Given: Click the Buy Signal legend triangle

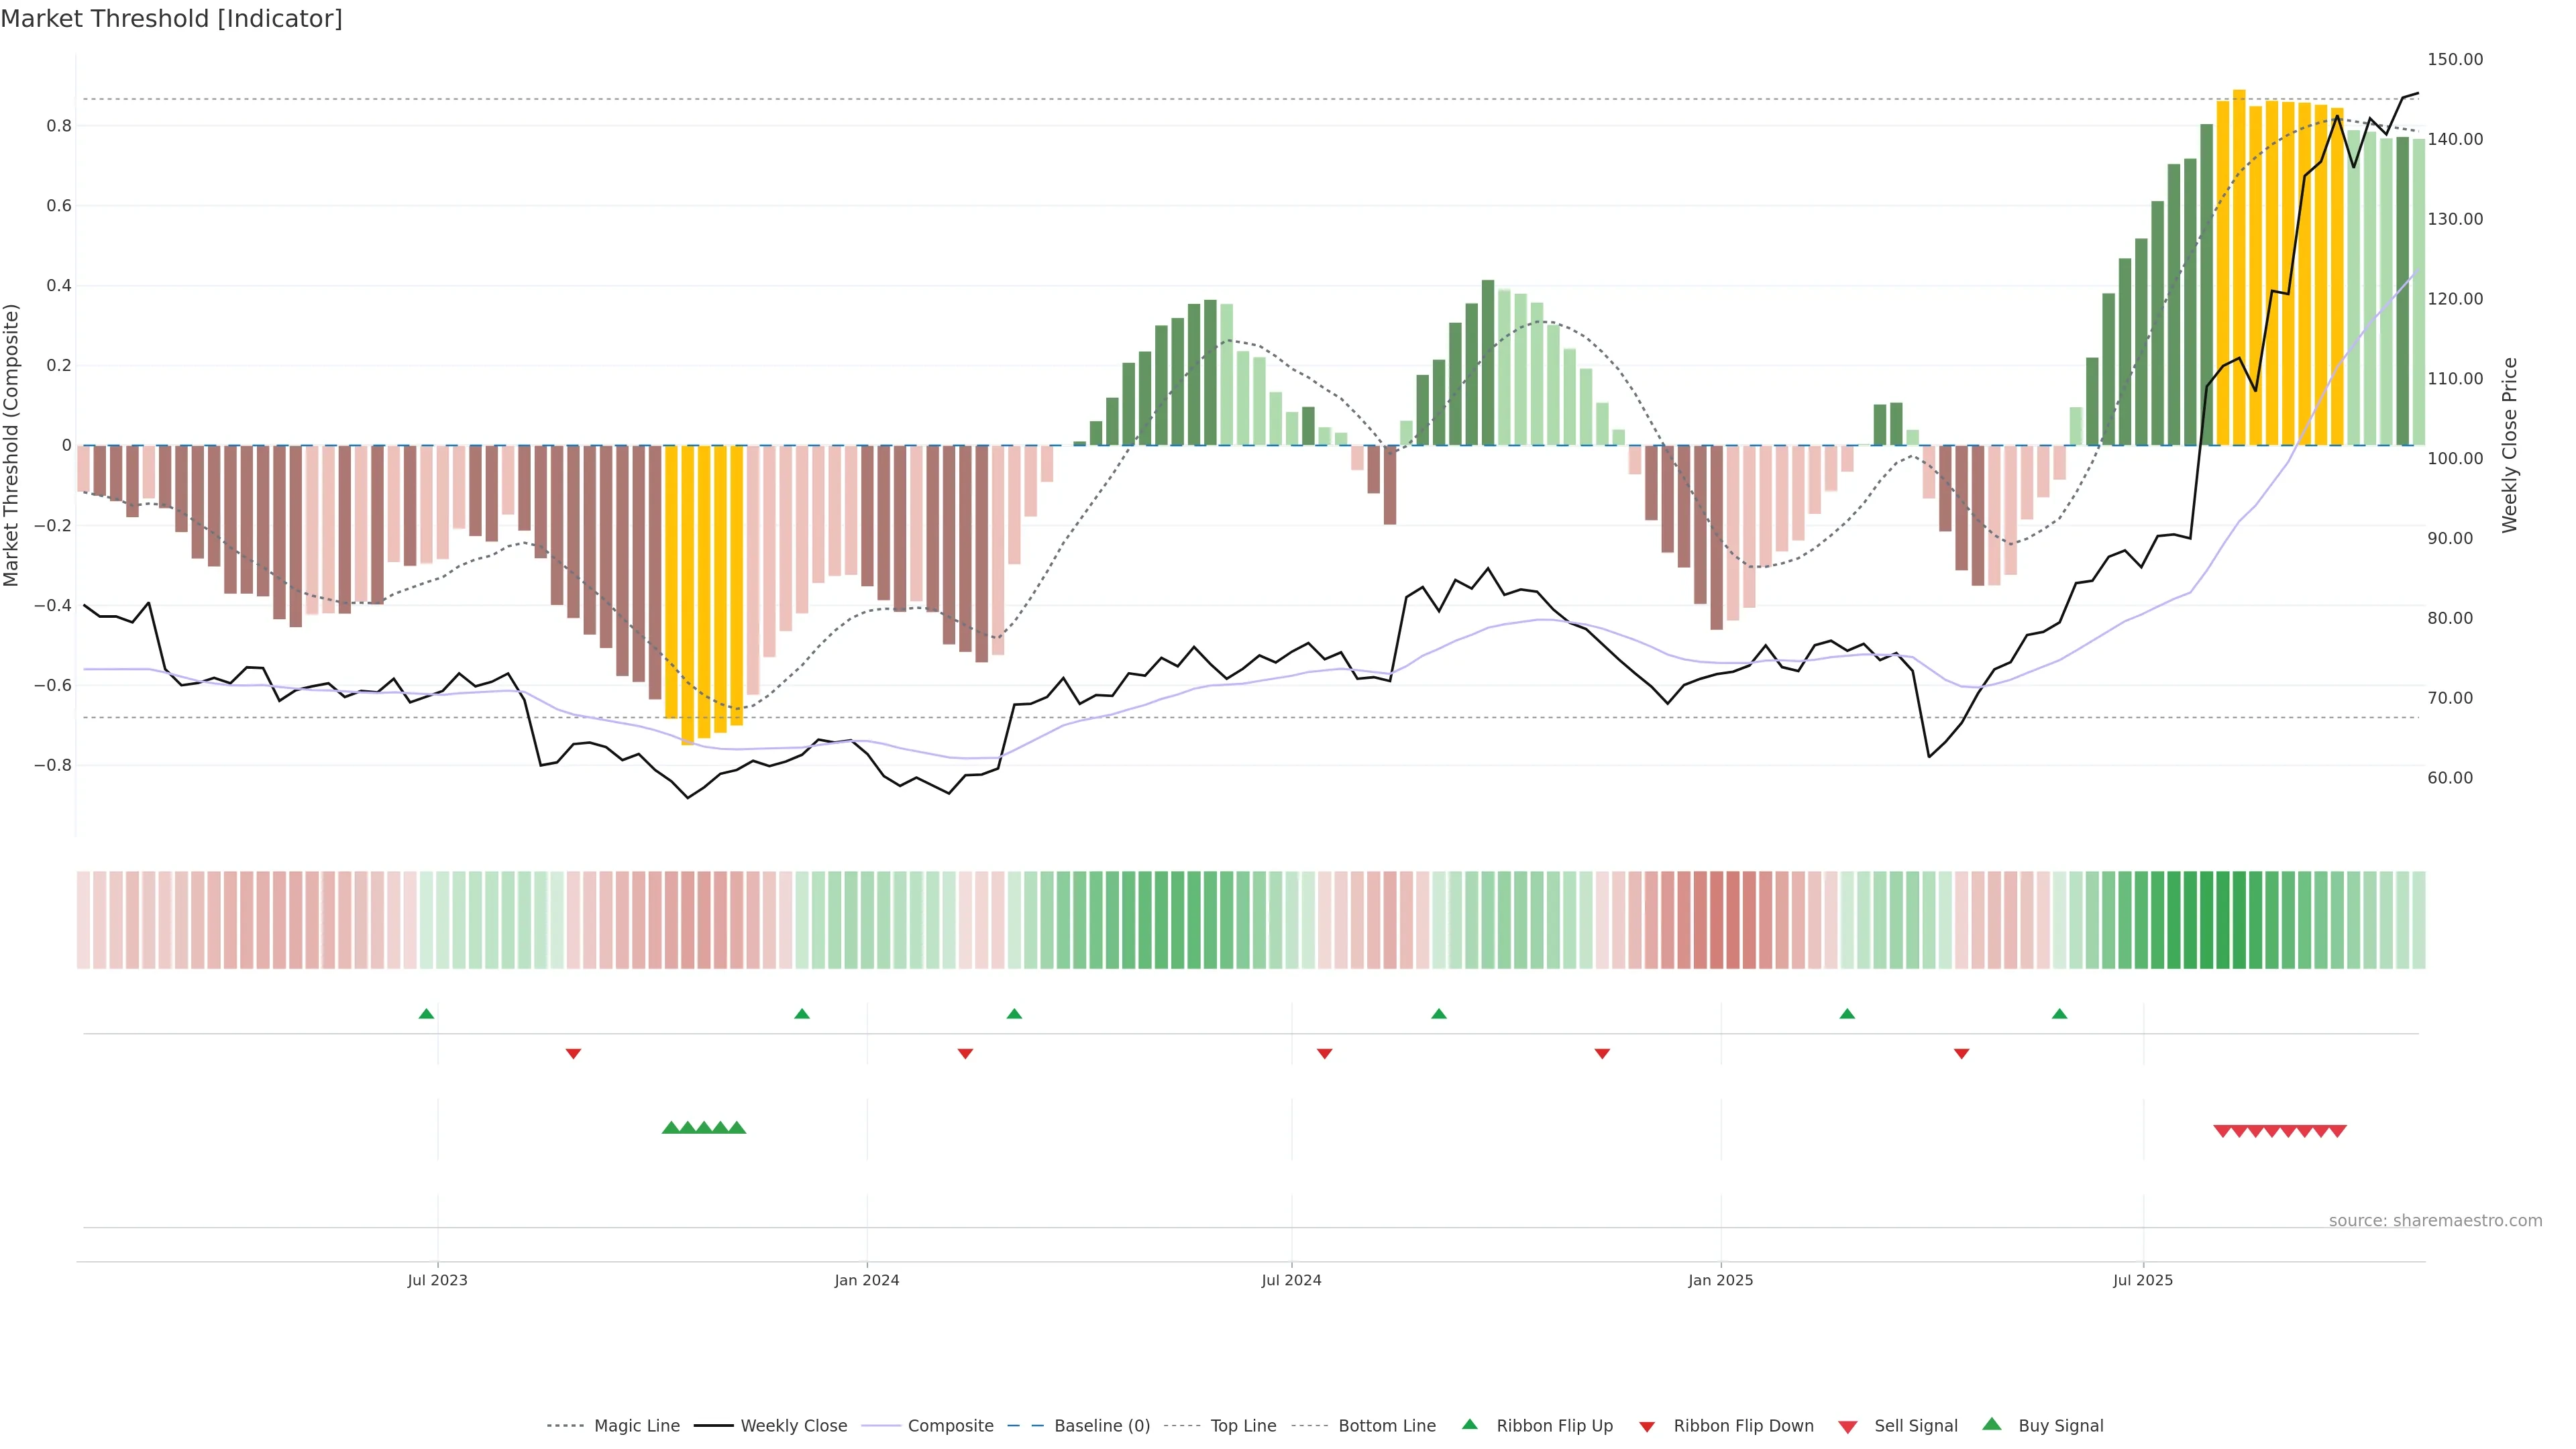Looking at the screenshot, I should tap(1992, 1425).
